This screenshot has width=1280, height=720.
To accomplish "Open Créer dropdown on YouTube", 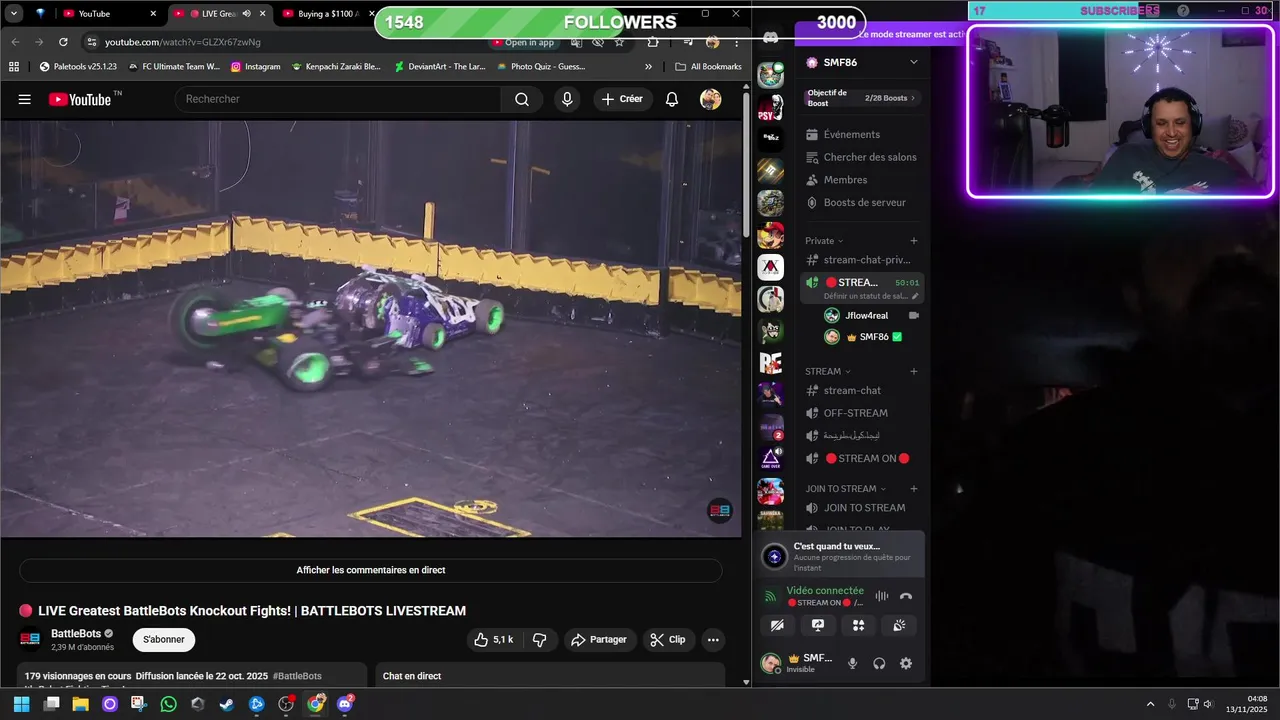I will [x=623, y=99].
